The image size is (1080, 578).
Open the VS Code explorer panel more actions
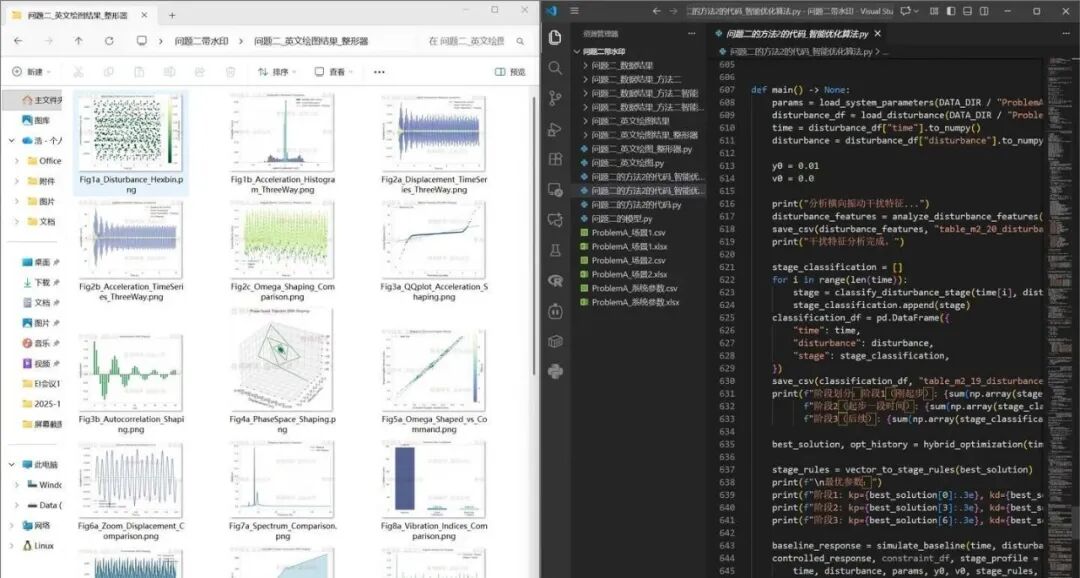[x=692, y=33]
